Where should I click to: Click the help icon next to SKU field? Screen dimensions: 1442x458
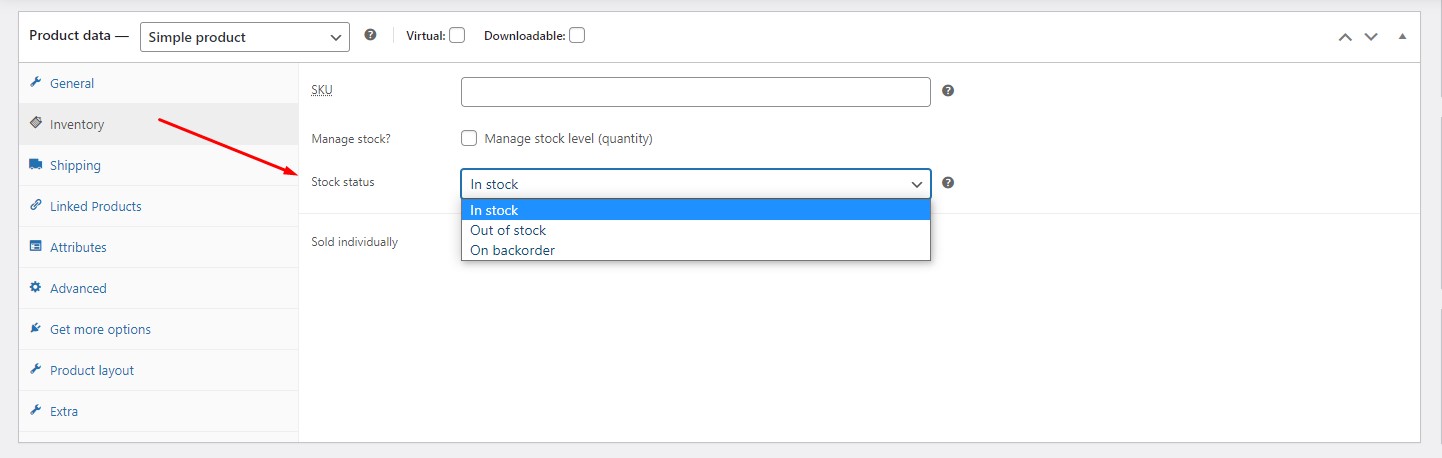(948, 90)
